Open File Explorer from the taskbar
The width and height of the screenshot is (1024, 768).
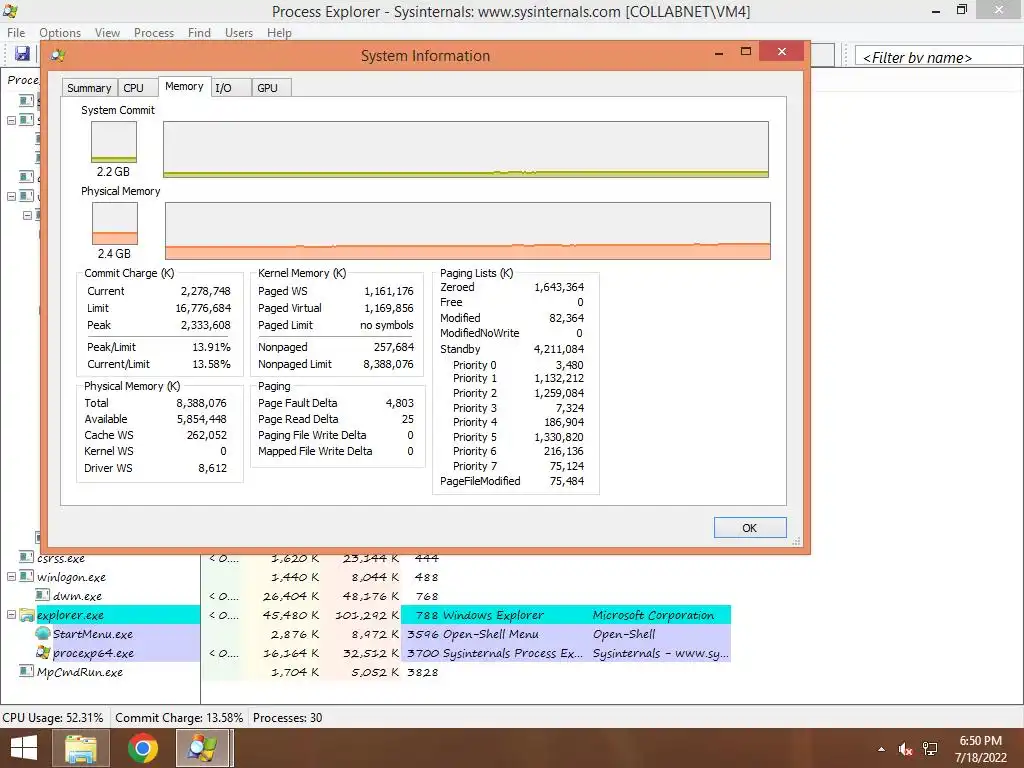(x=80, y=748)
